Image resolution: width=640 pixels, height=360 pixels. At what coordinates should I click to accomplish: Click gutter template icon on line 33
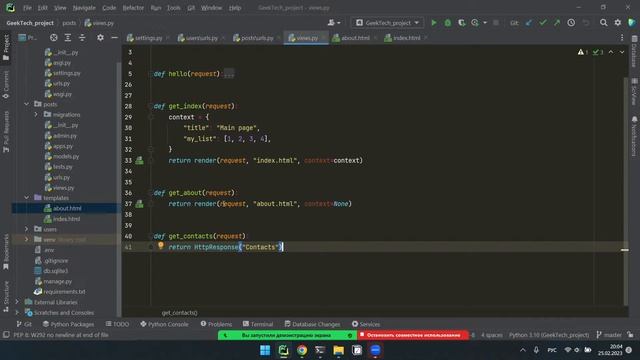click(139, 160)
